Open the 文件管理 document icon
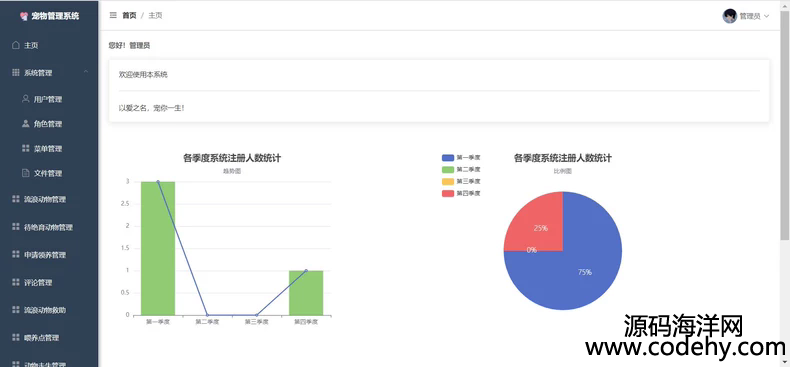Viewport: 790px width, 367px height. [x=26, y=173]
